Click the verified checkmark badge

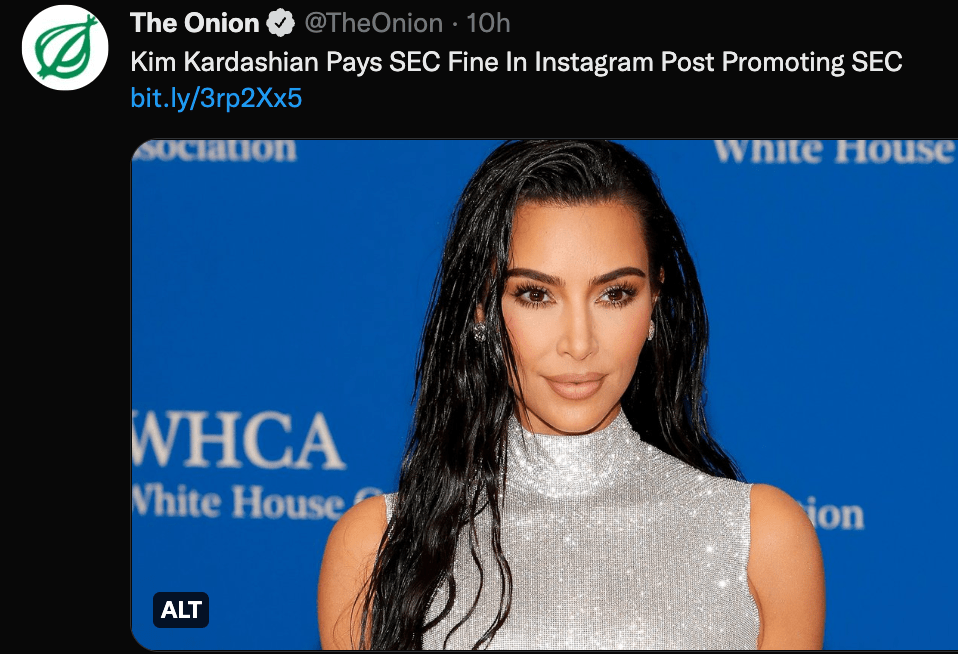(x=281, y=23)
